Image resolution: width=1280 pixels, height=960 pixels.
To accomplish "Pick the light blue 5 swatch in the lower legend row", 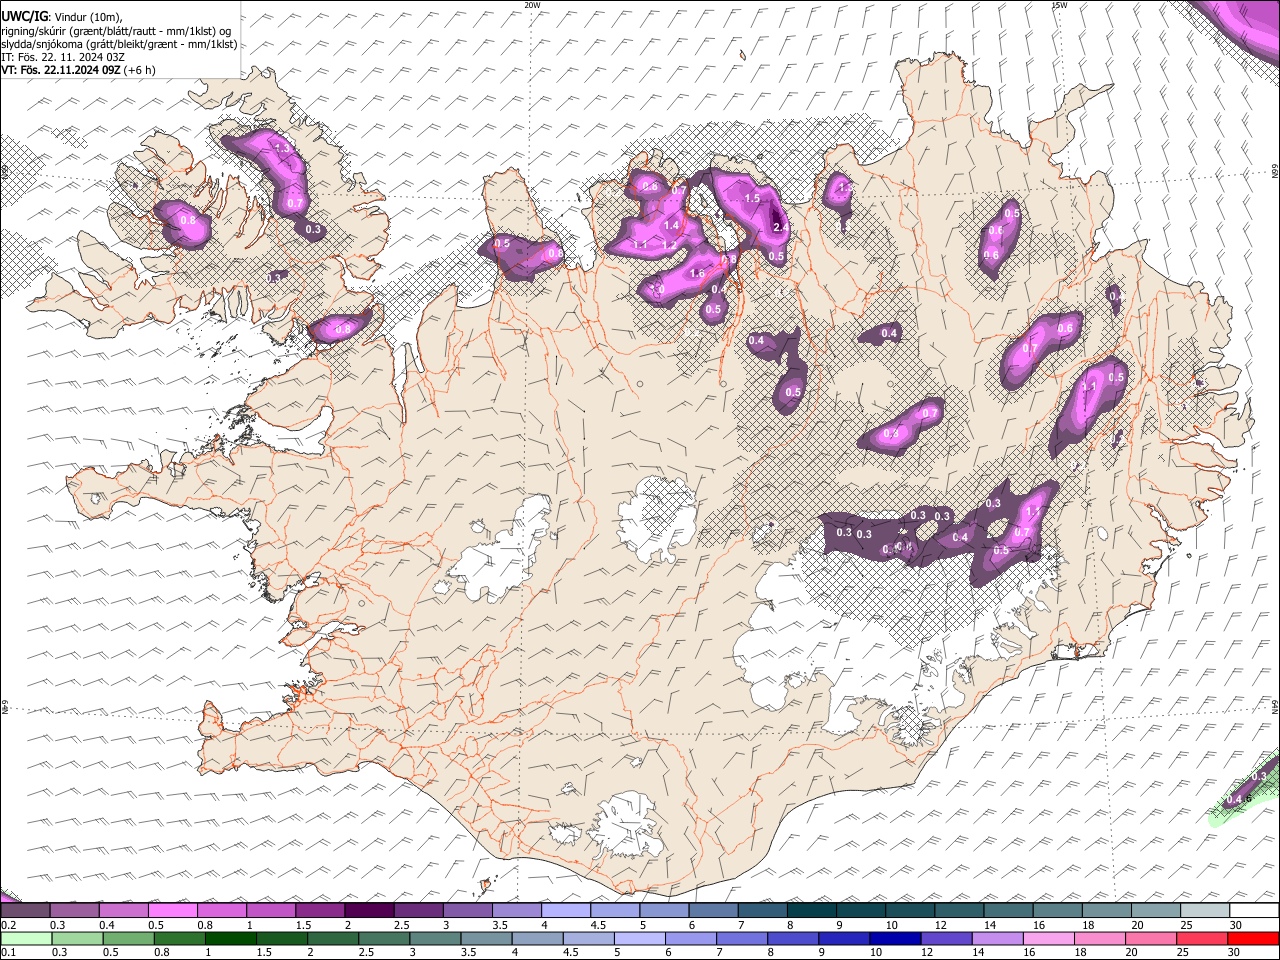I will [x=640, y=938].
